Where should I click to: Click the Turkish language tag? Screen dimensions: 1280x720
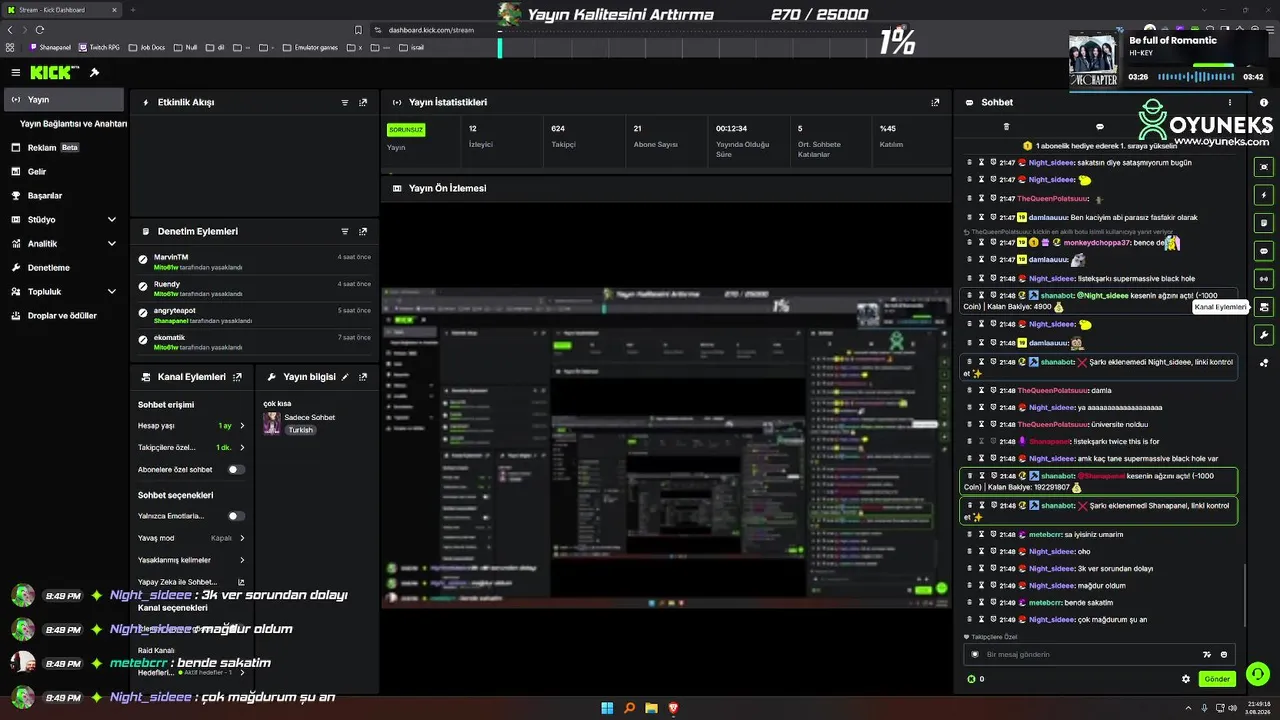(300, 430)
